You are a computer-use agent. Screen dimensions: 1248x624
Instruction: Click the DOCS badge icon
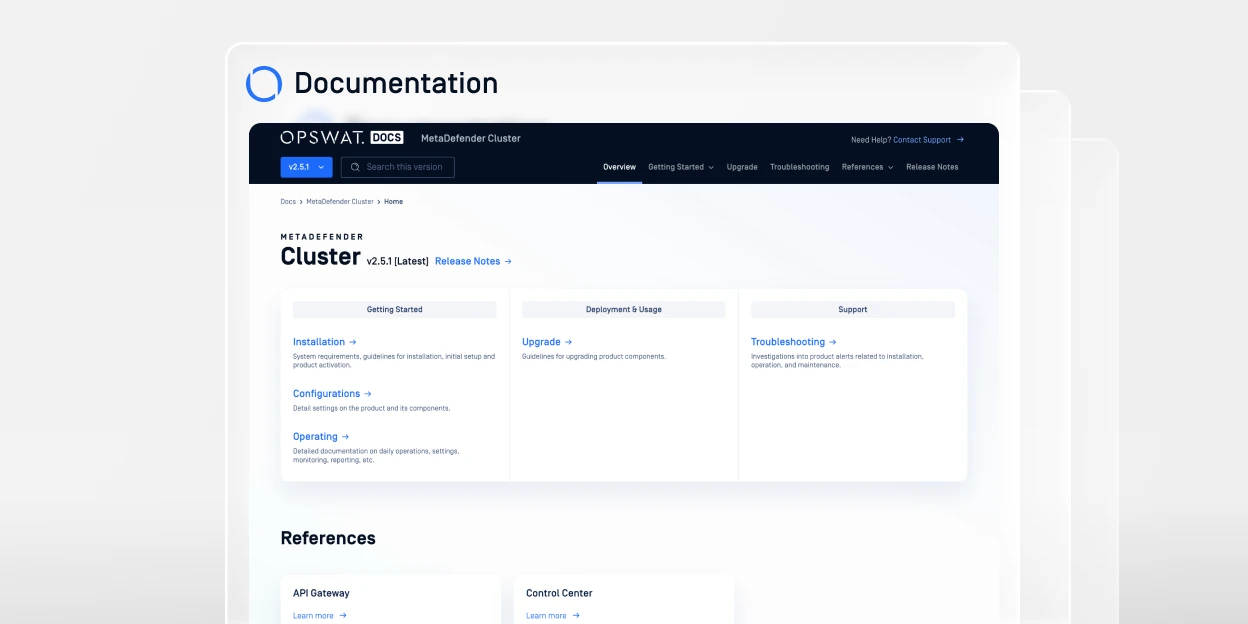click(x=387, y=138)
